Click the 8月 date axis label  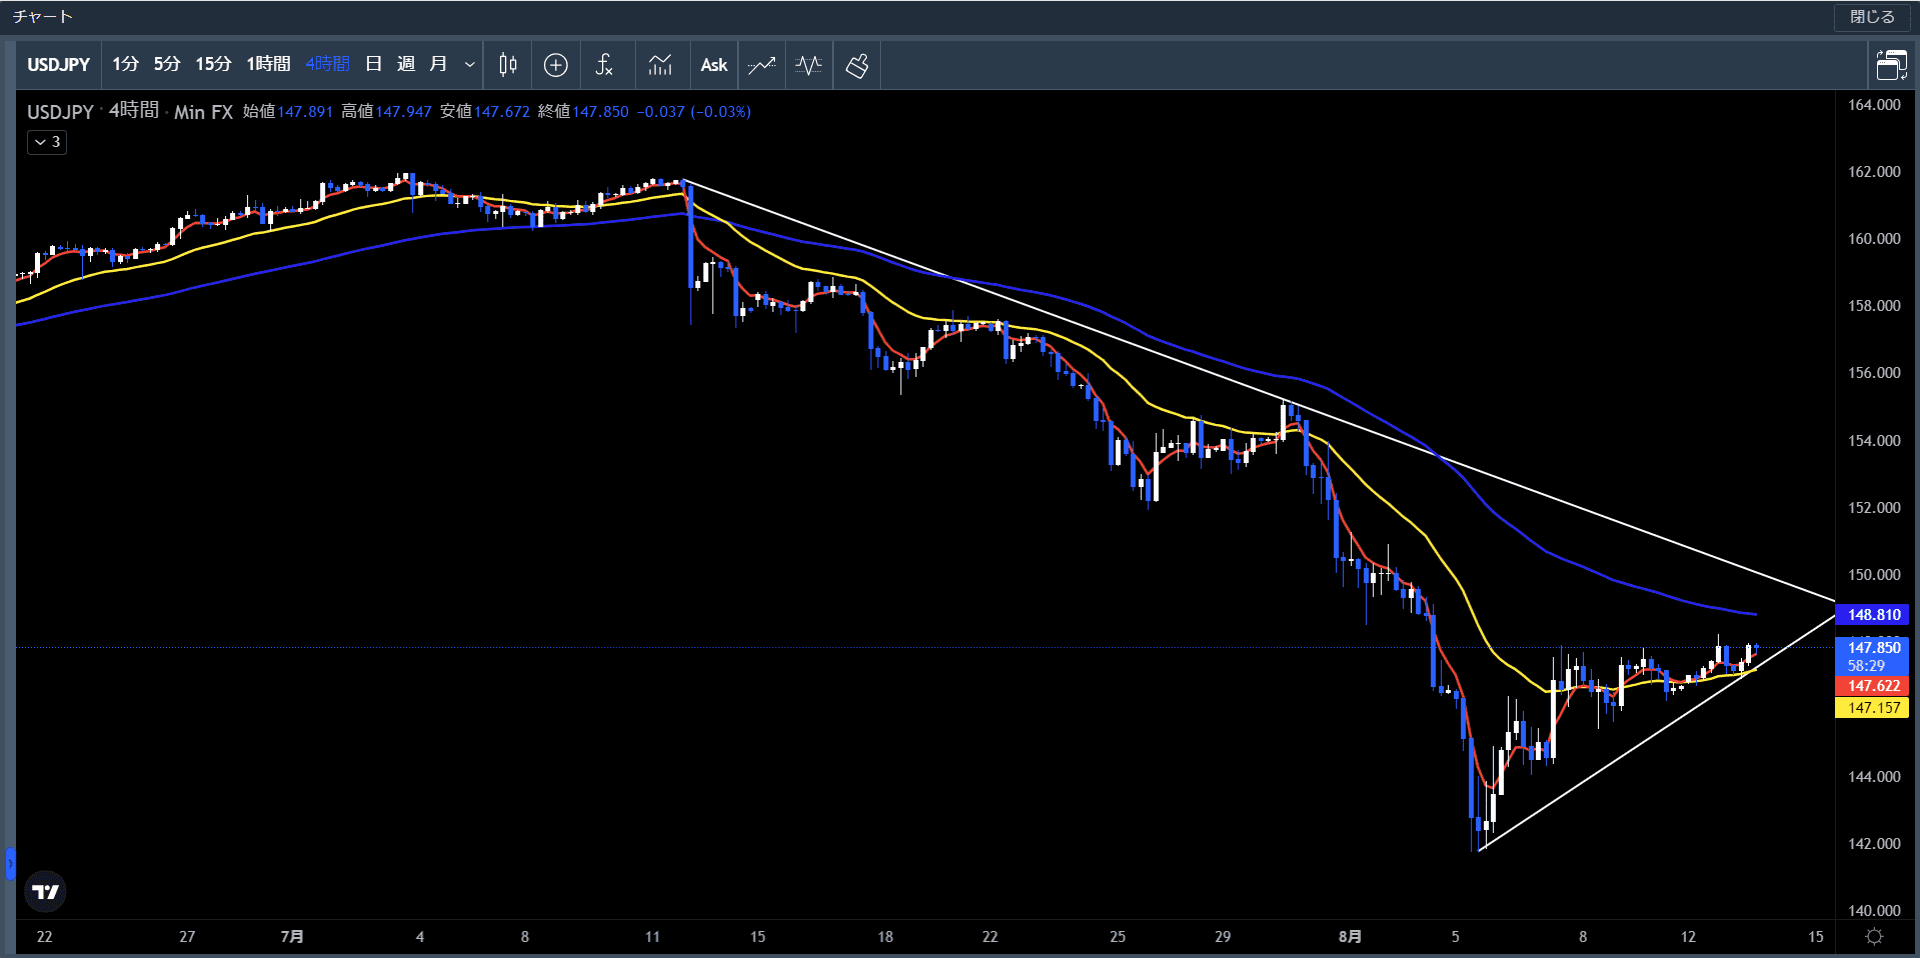point(1350,937)
